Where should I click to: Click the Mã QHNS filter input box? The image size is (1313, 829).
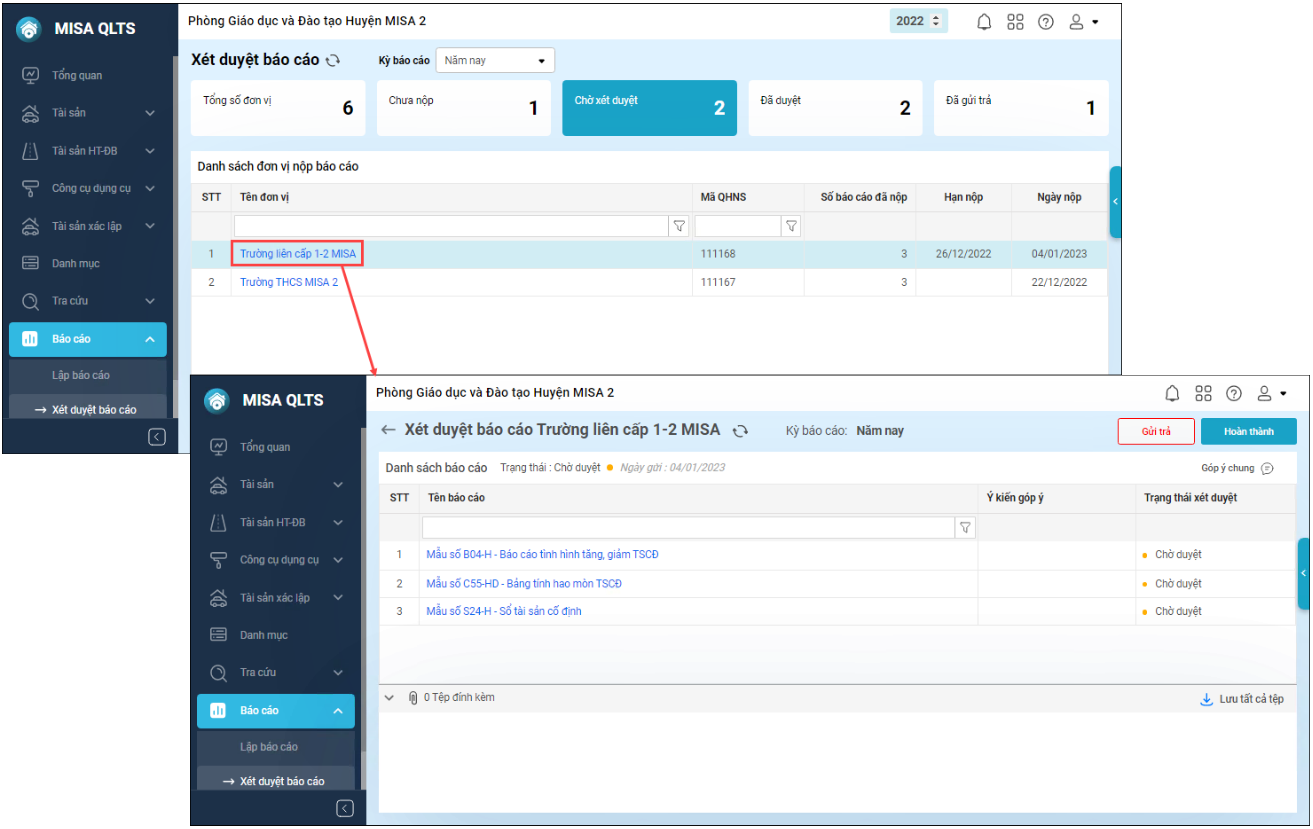click(x=738, y=226)
